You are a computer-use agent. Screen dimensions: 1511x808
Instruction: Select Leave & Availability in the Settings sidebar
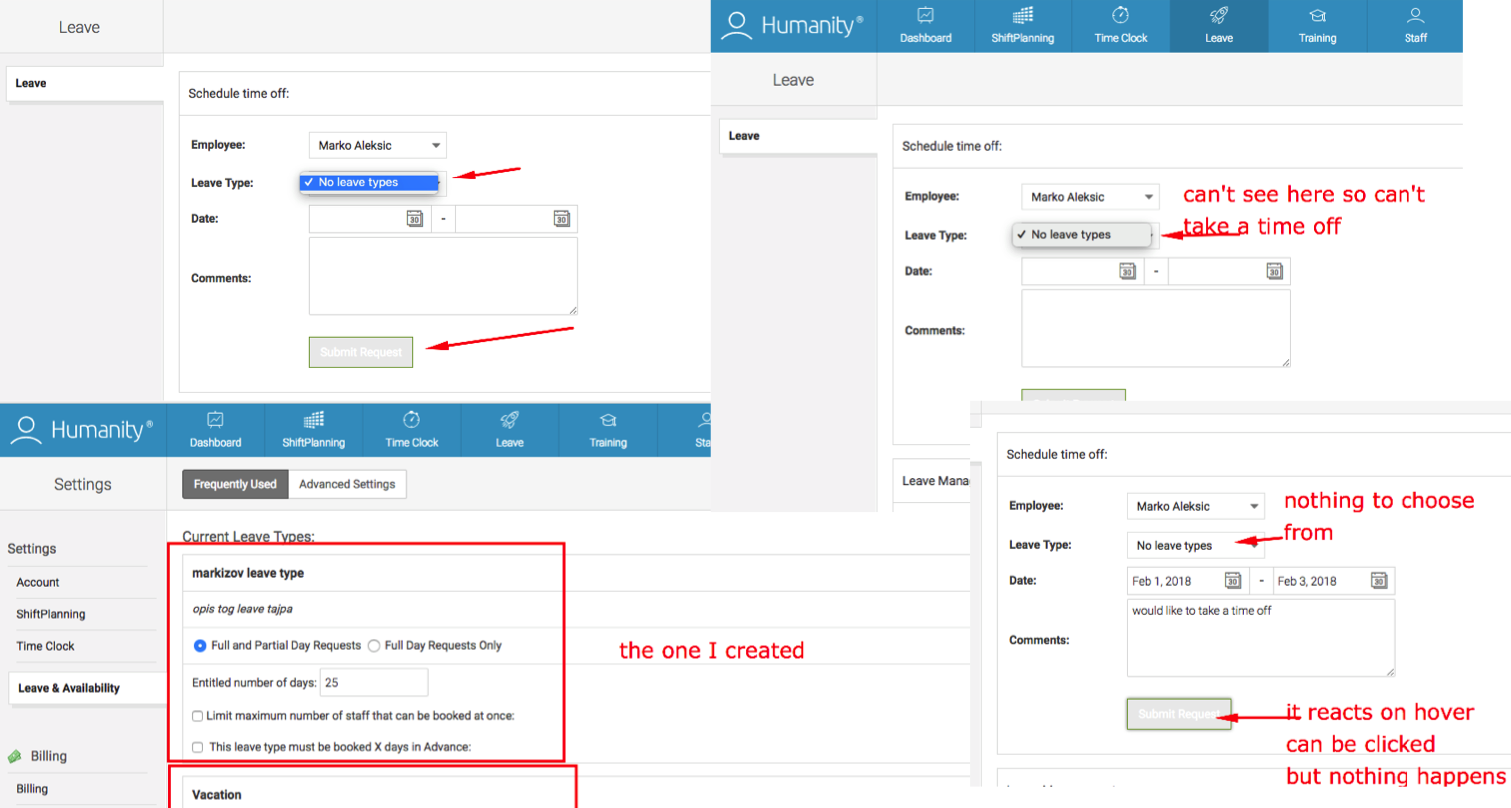86,688
